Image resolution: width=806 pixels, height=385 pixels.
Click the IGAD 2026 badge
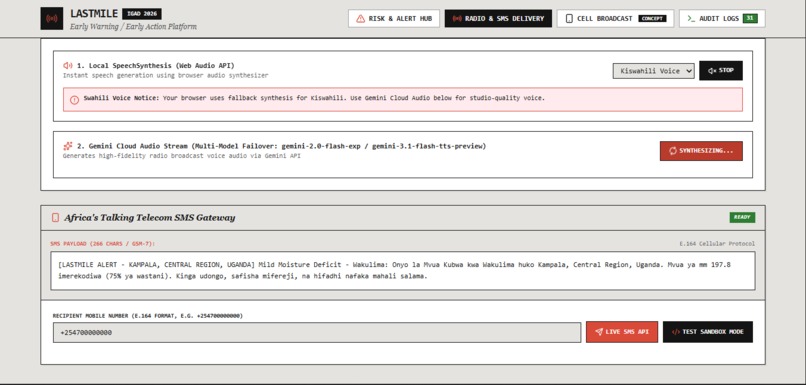[x=142, y=14]
